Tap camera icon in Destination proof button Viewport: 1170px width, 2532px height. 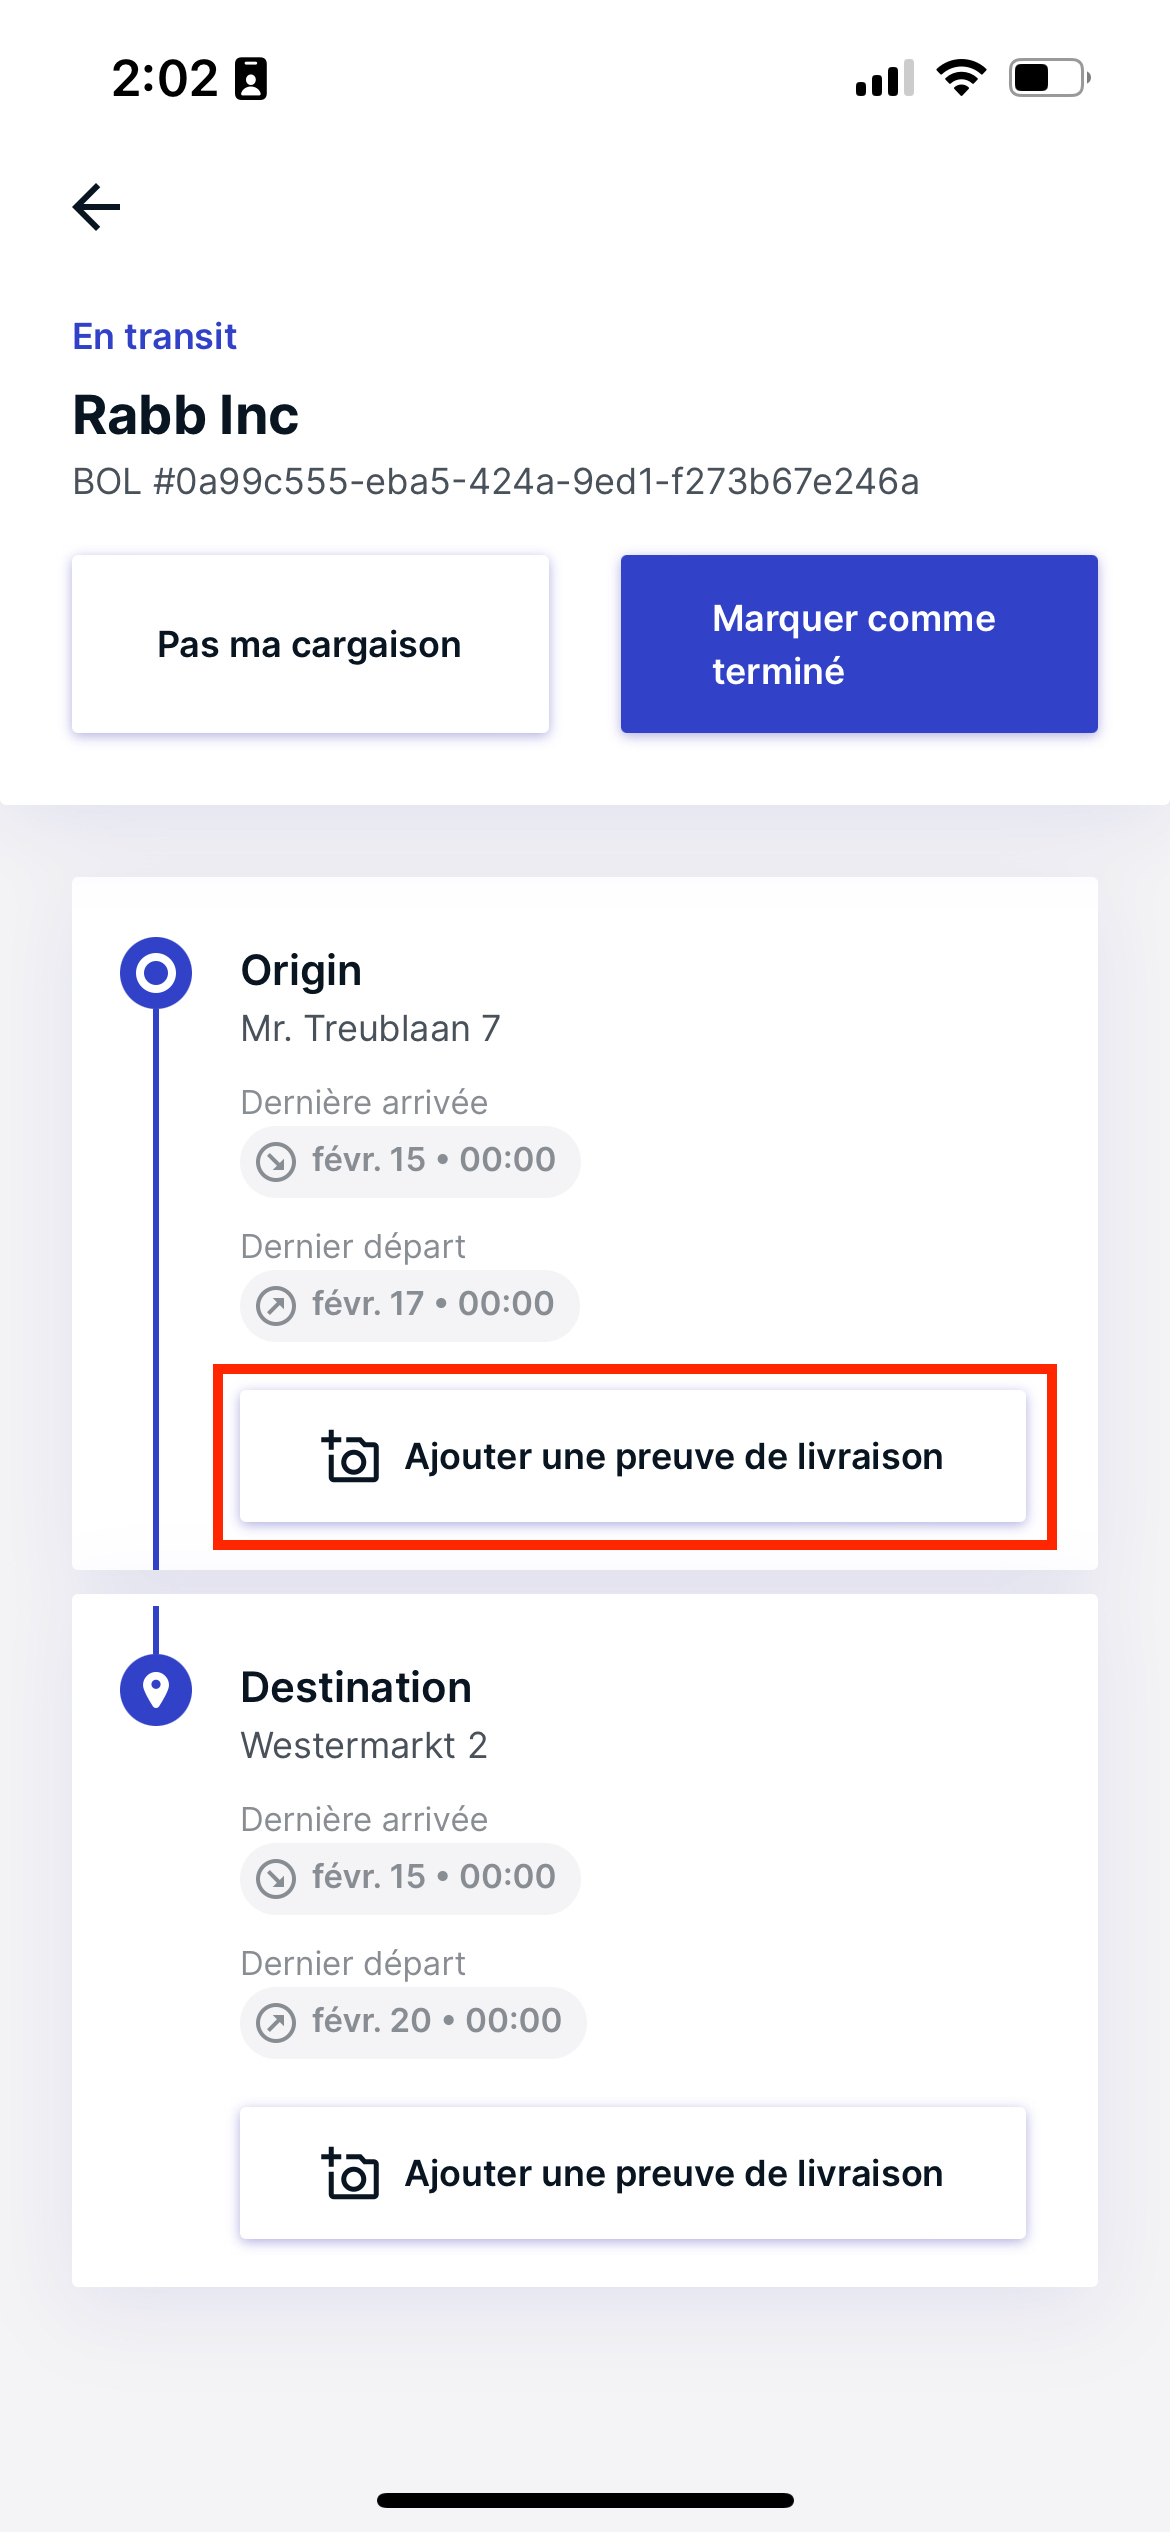pos(350,2173)
